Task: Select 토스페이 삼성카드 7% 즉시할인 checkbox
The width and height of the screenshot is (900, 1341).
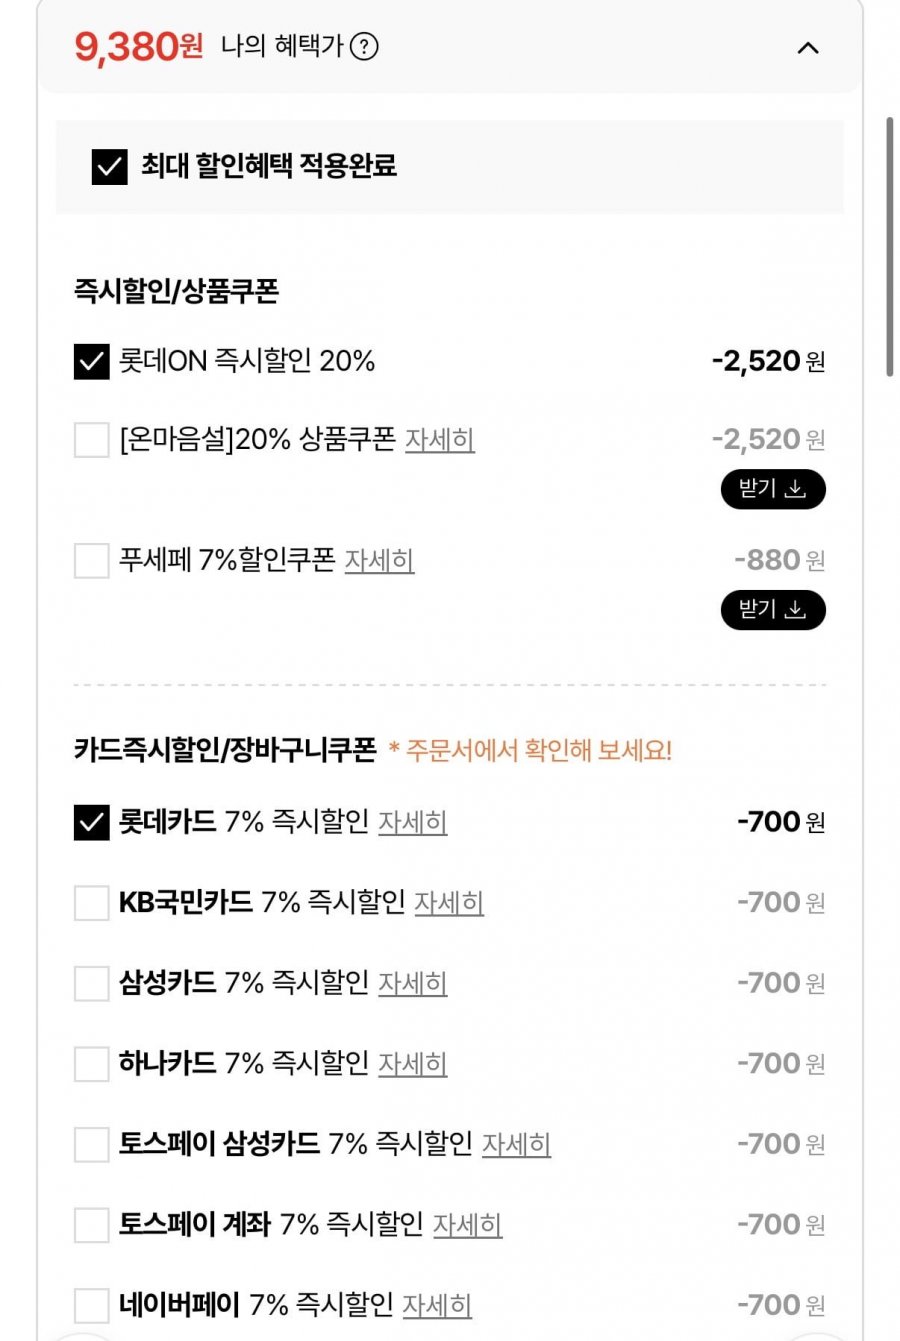Action: [x=91, y=1144]
